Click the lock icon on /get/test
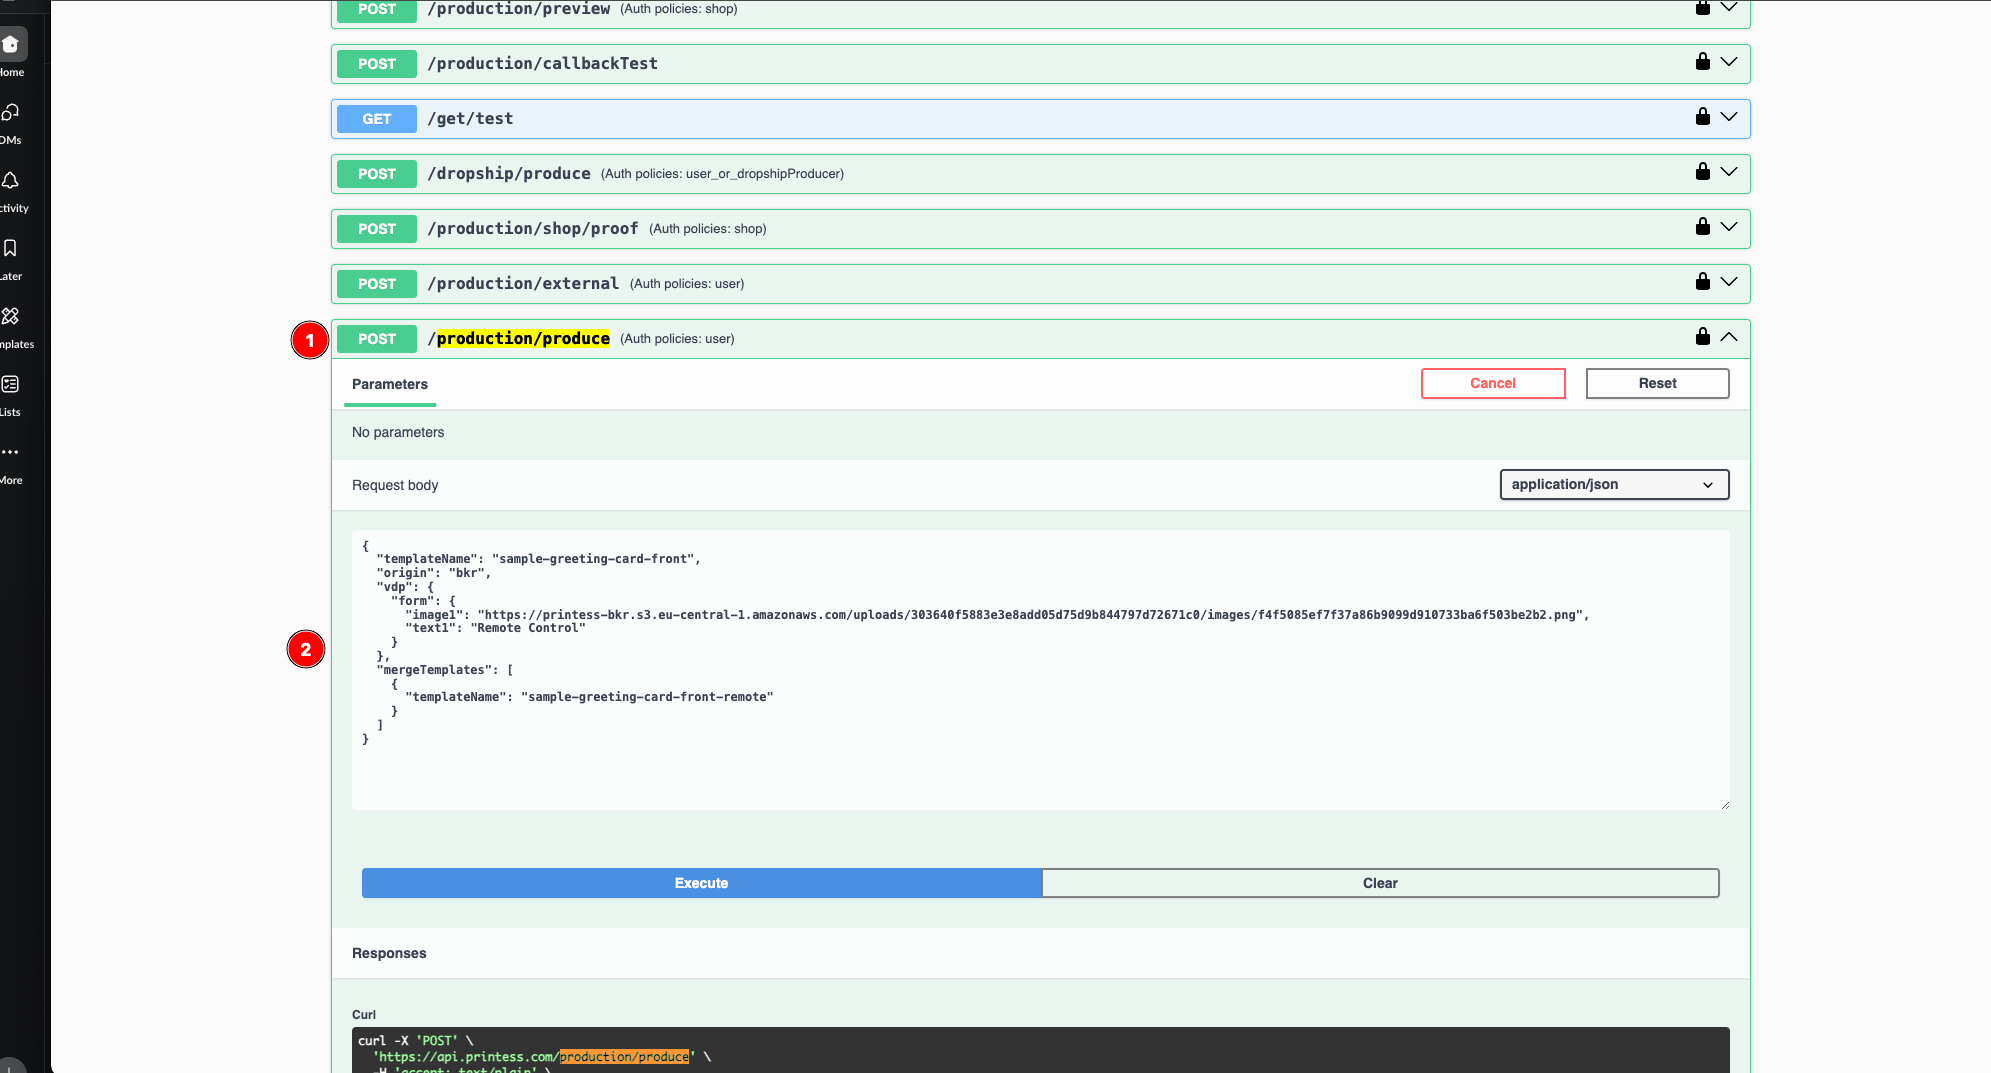 [1702, 117]
